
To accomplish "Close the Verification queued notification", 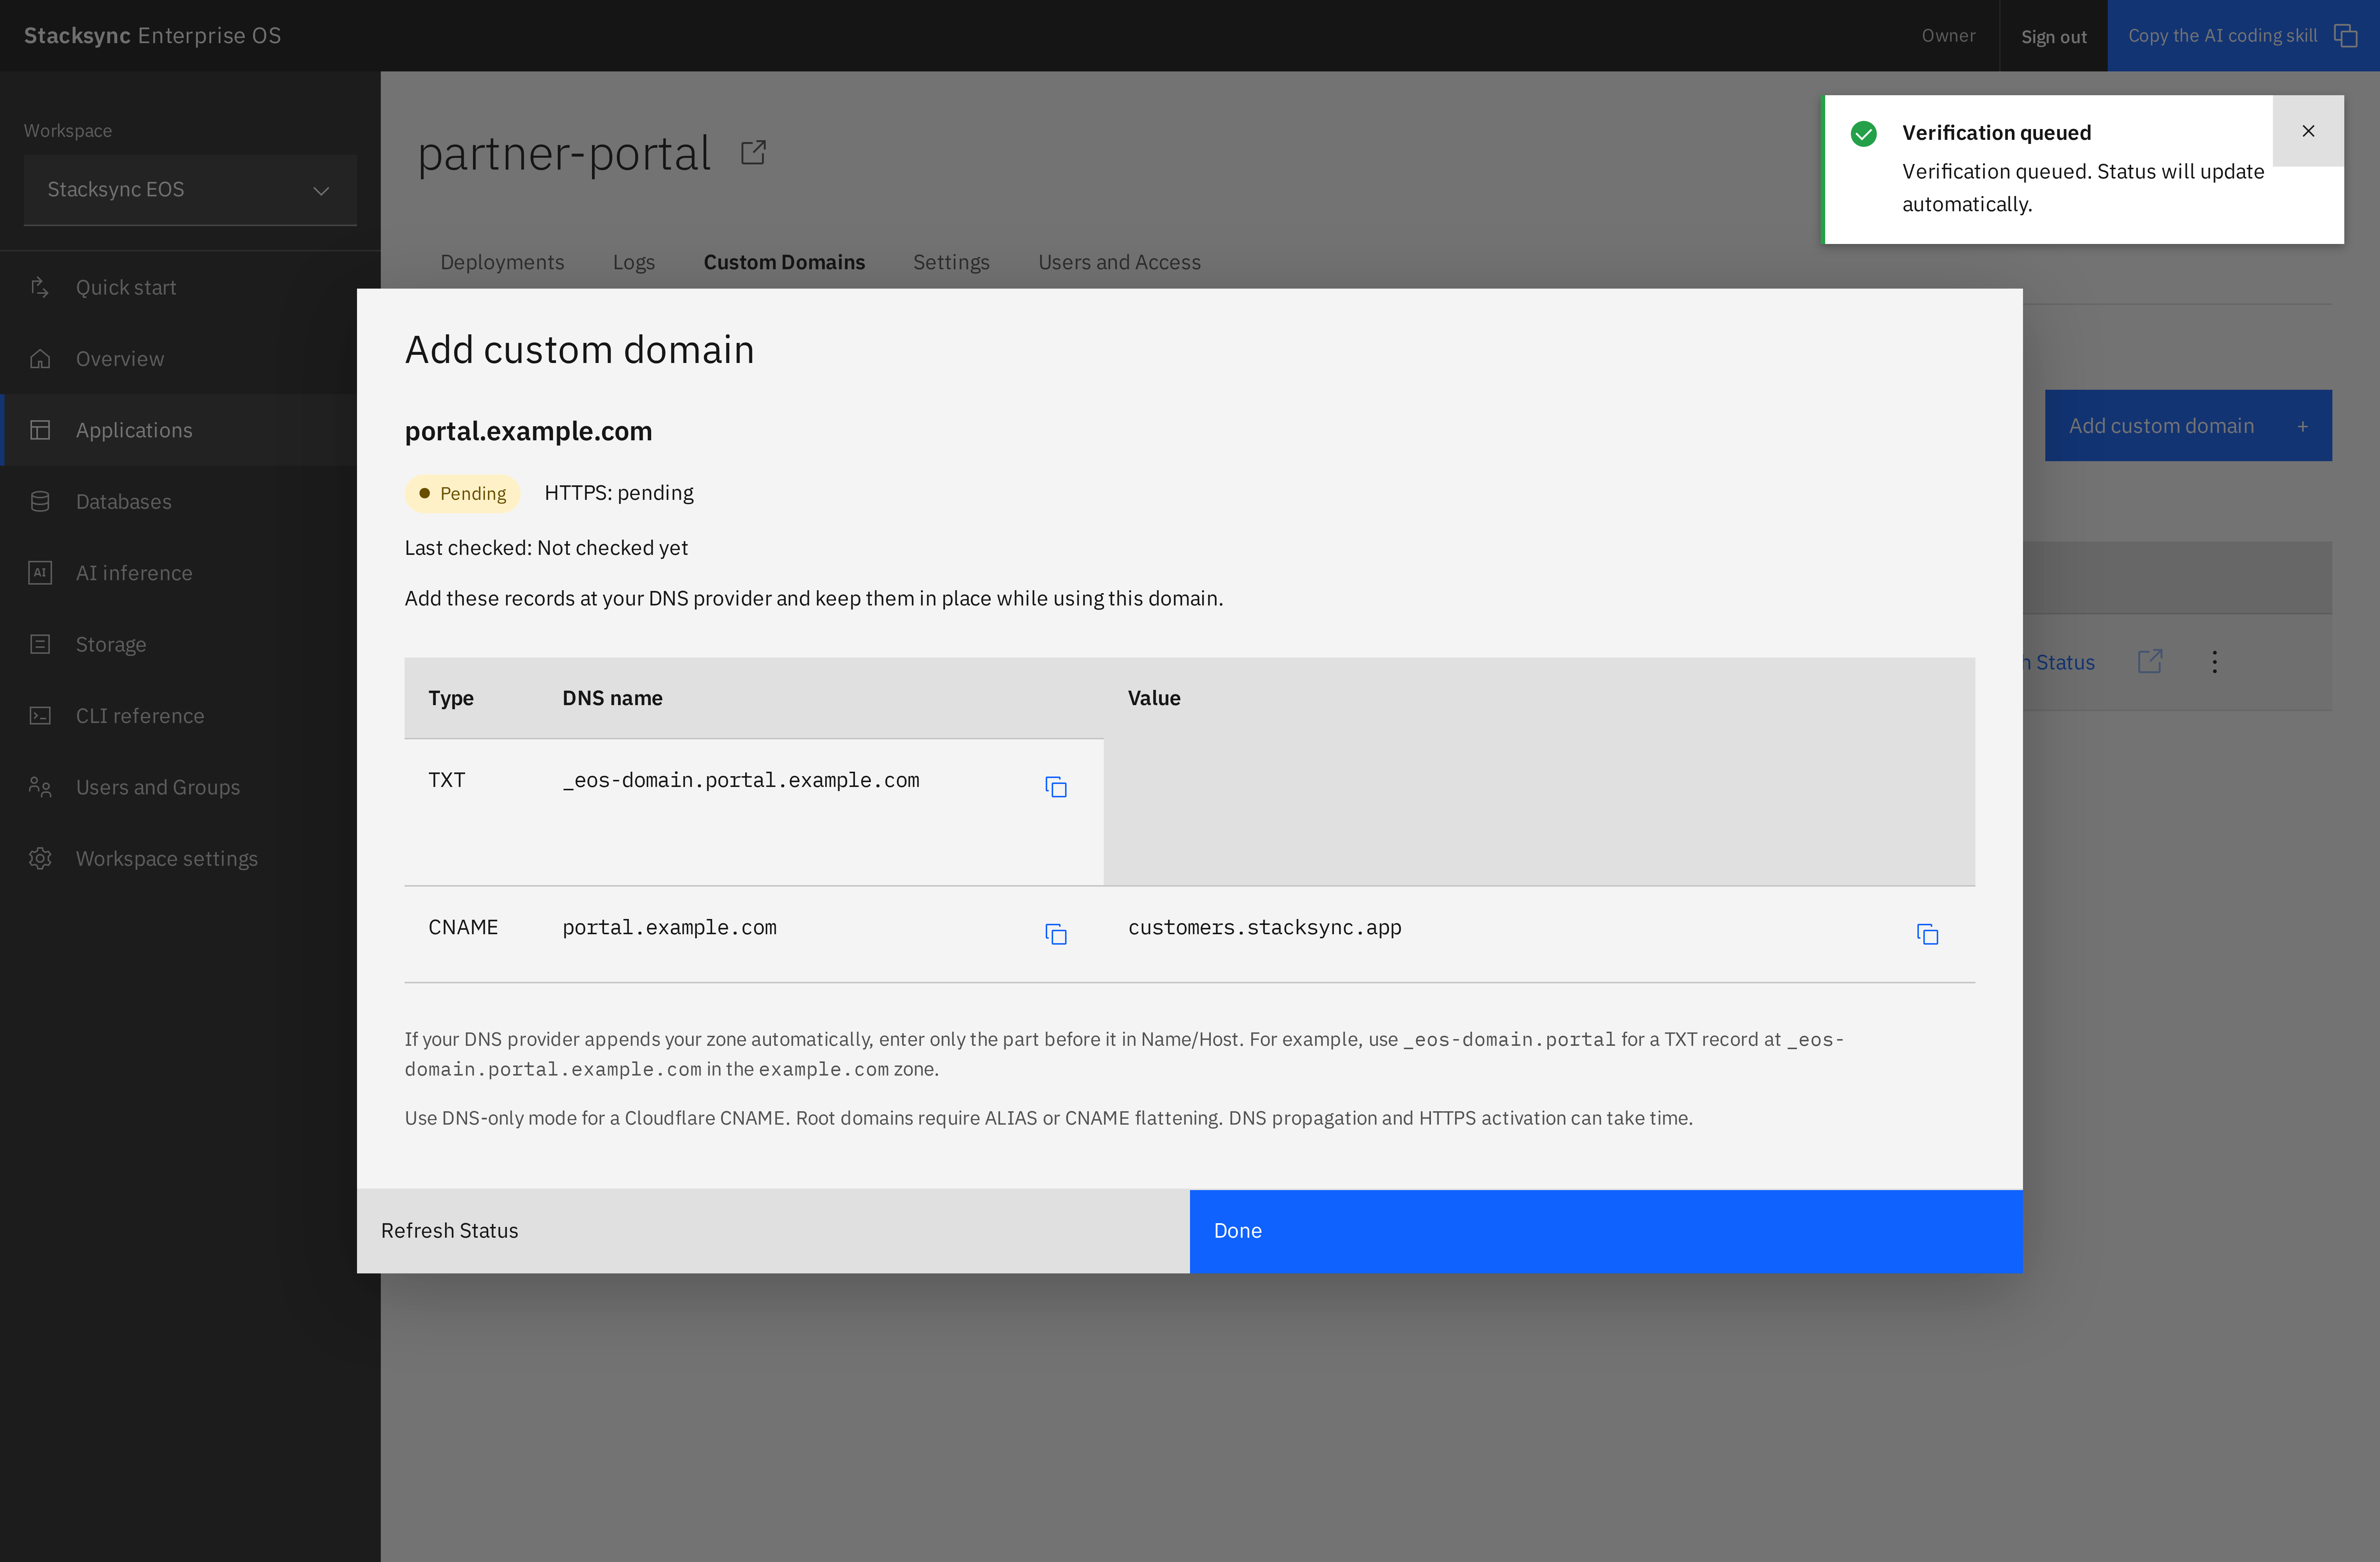I will coord(2308,131).
